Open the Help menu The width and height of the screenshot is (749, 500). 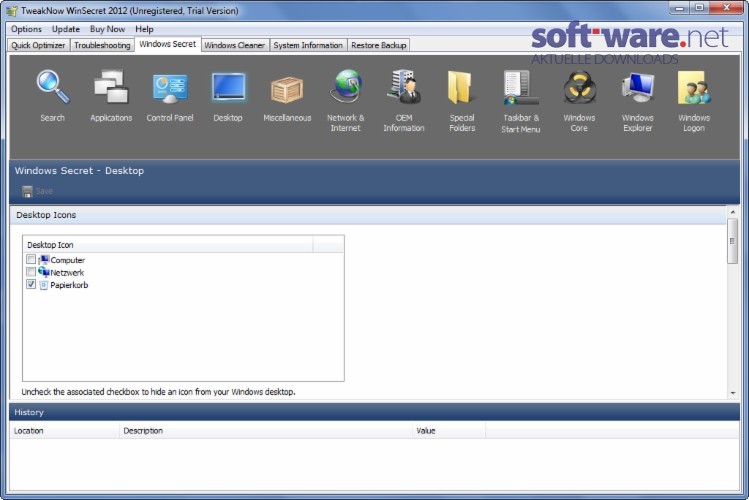pos(144,29)
